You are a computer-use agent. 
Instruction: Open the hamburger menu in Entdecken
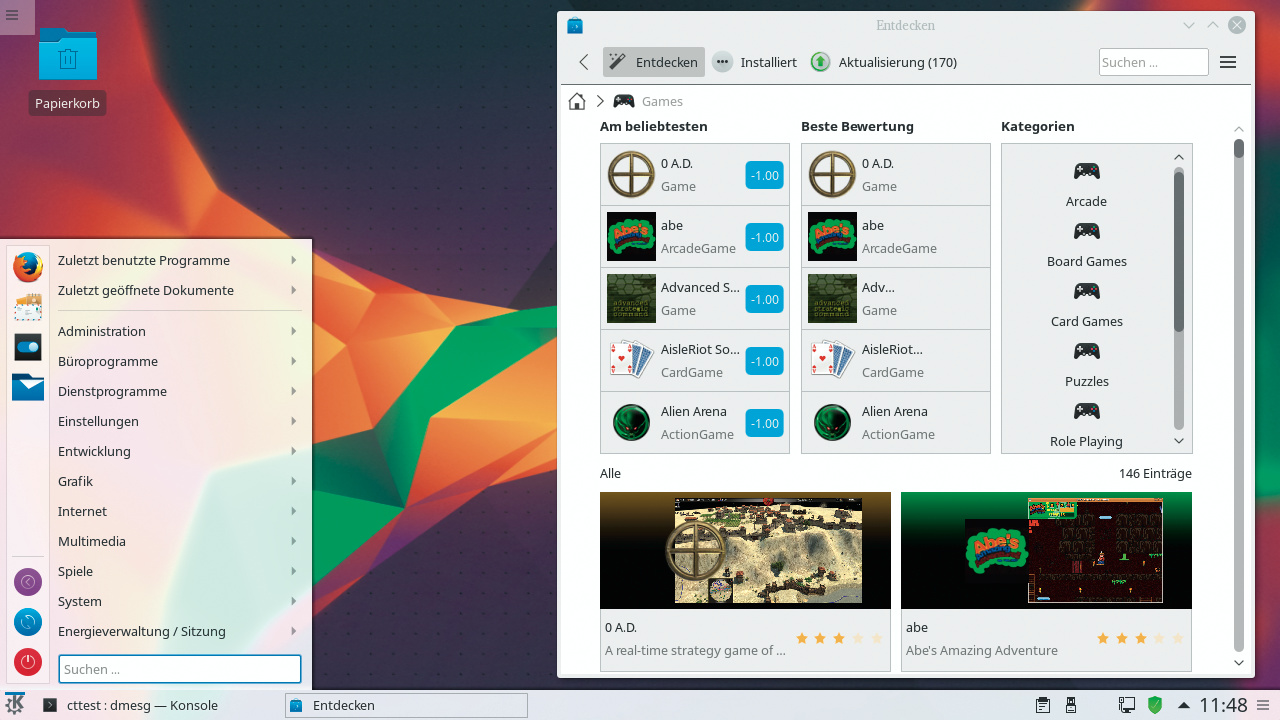point(1228,62)
